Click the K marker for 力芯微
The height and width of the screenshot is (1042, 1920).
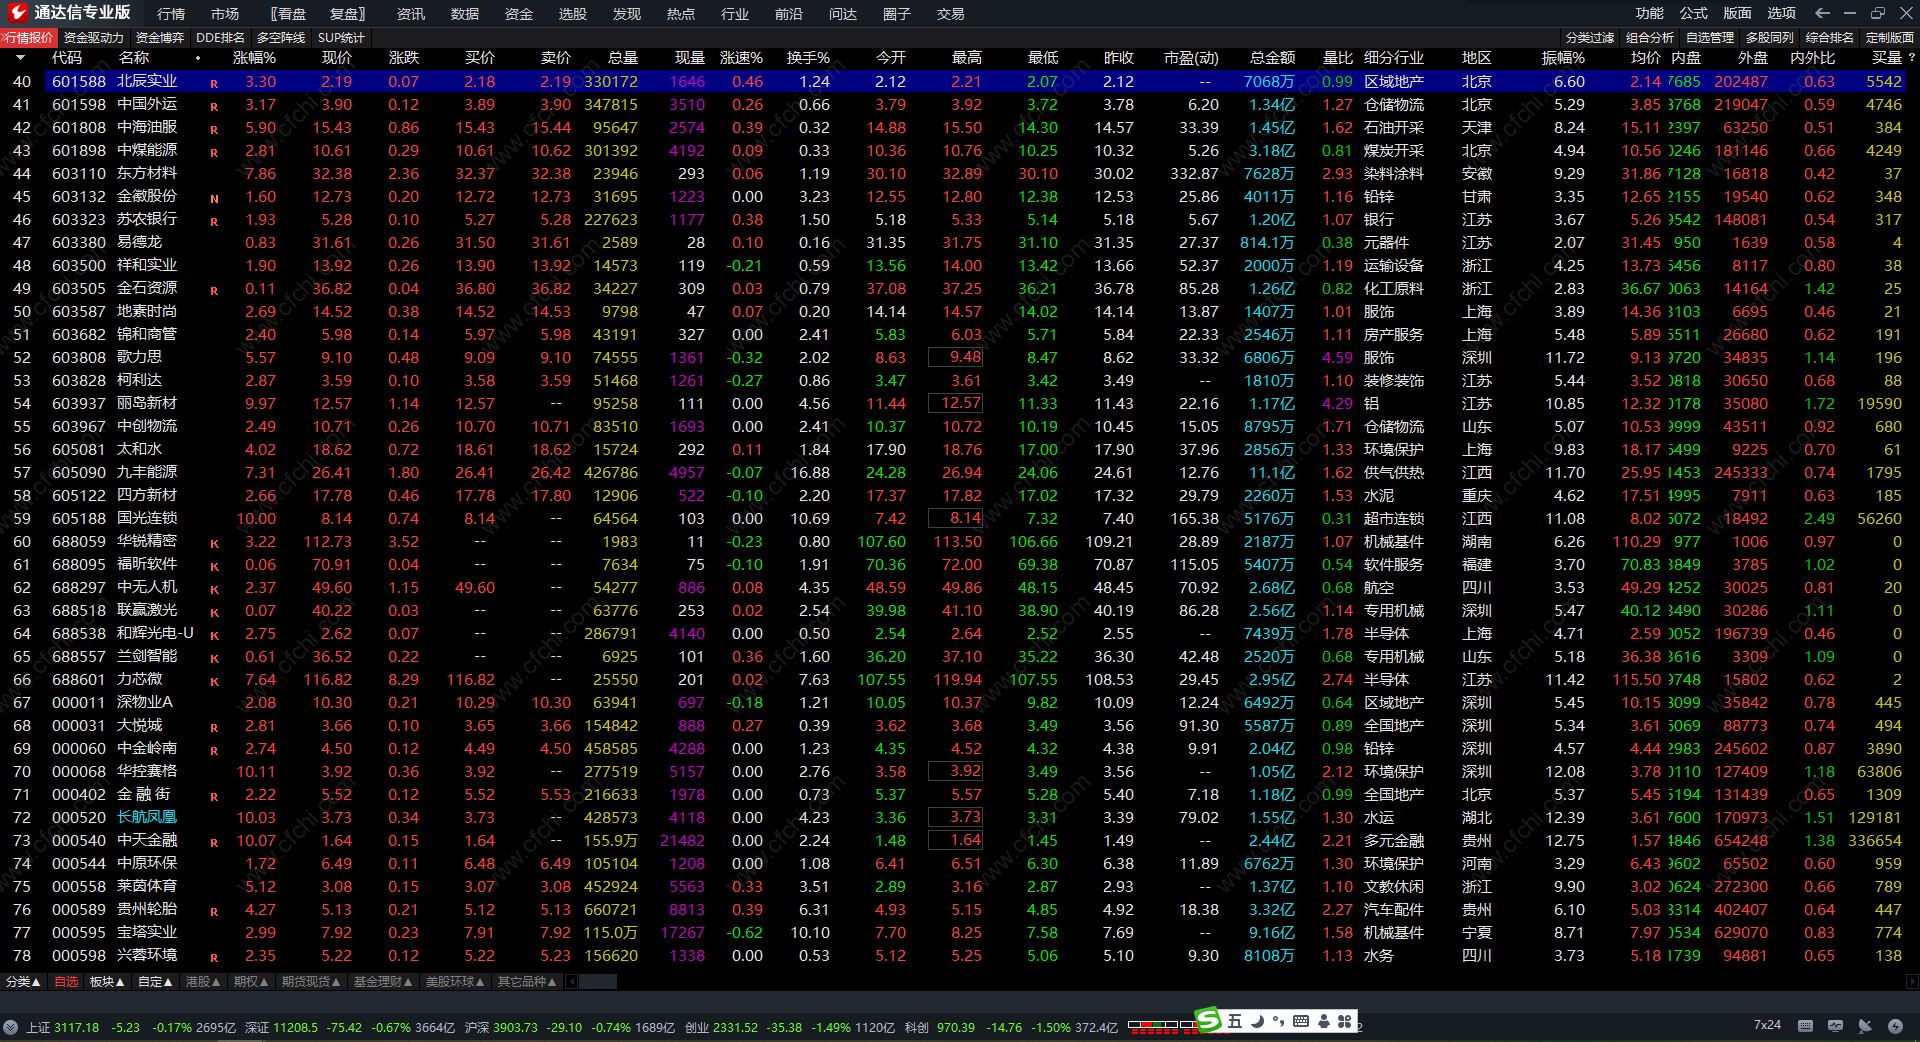214,681
